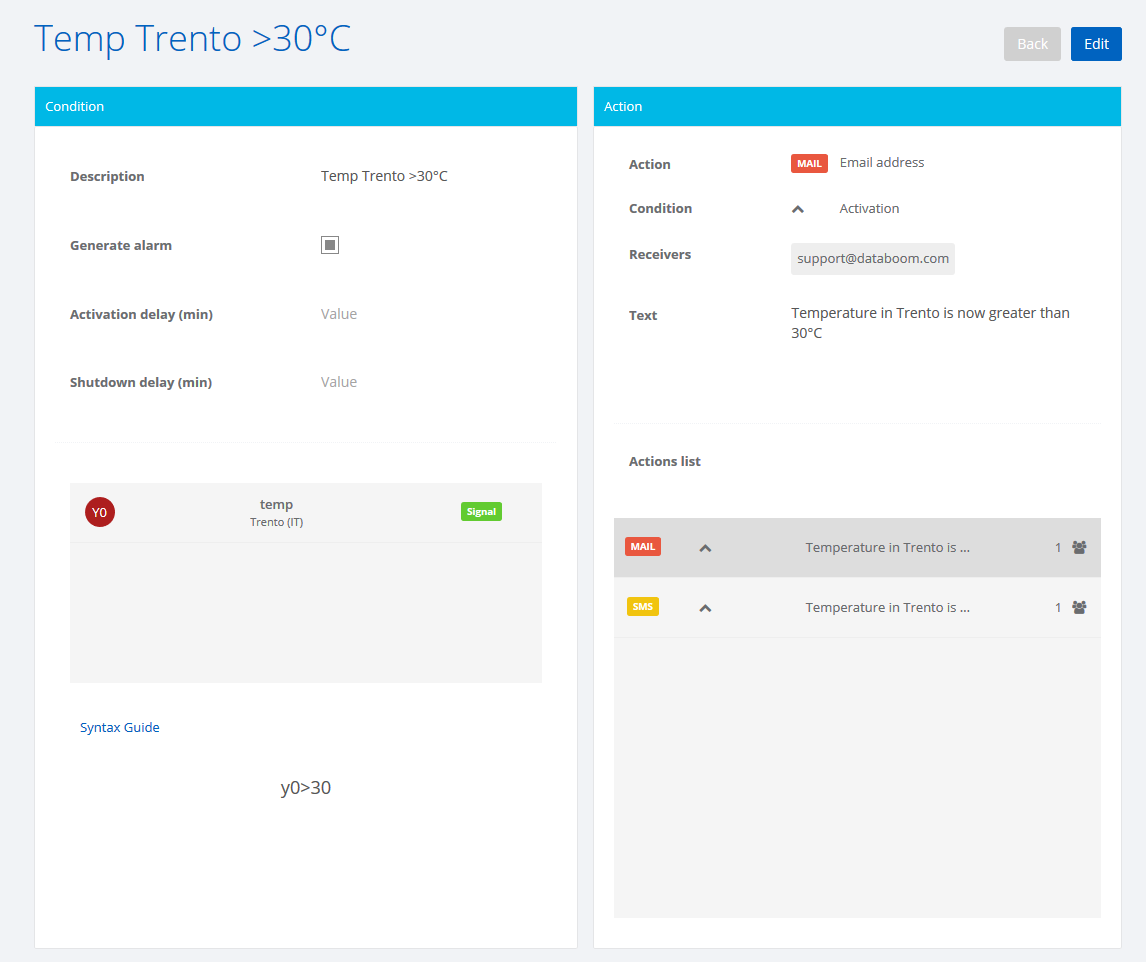Click recipients group icon in SMS row

pos(1079,607)
